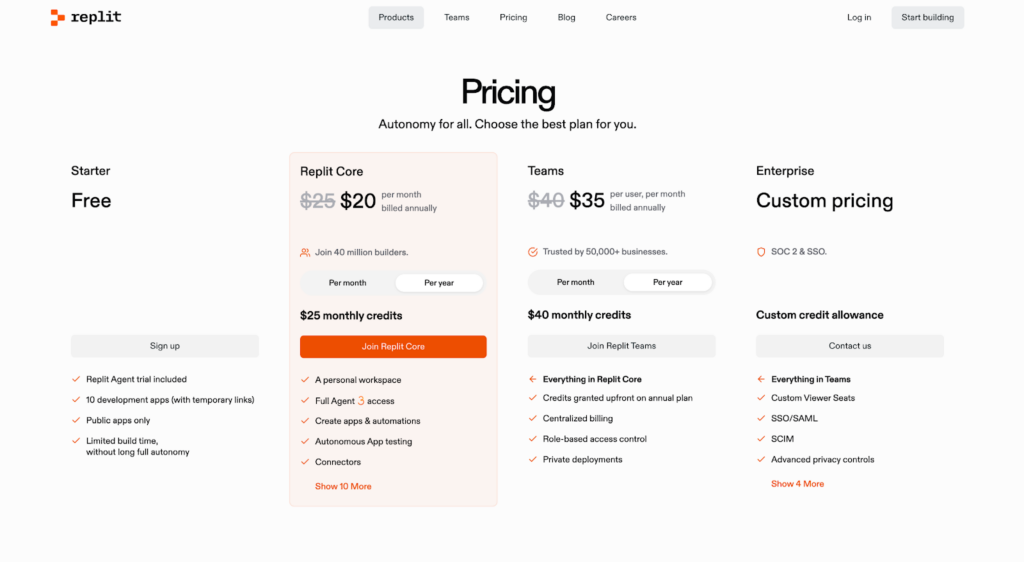This screenshot has width=1024, height=562.
Task: Click the Replit logo icon
Action: pos(58,17)
